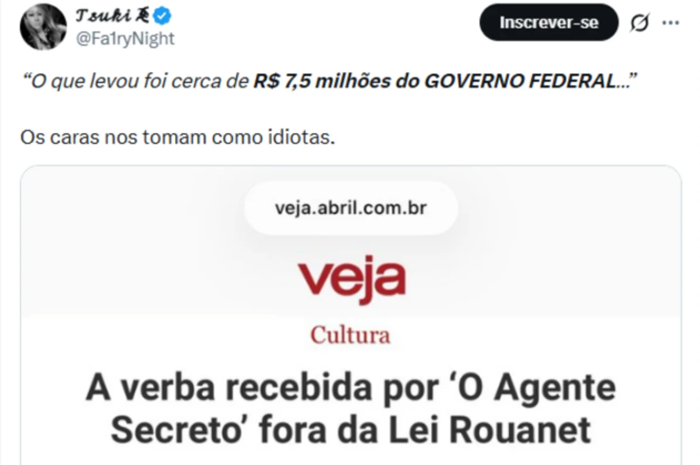Click the 'GOVERNO FEDERAL' bold words

click(520, 81)
